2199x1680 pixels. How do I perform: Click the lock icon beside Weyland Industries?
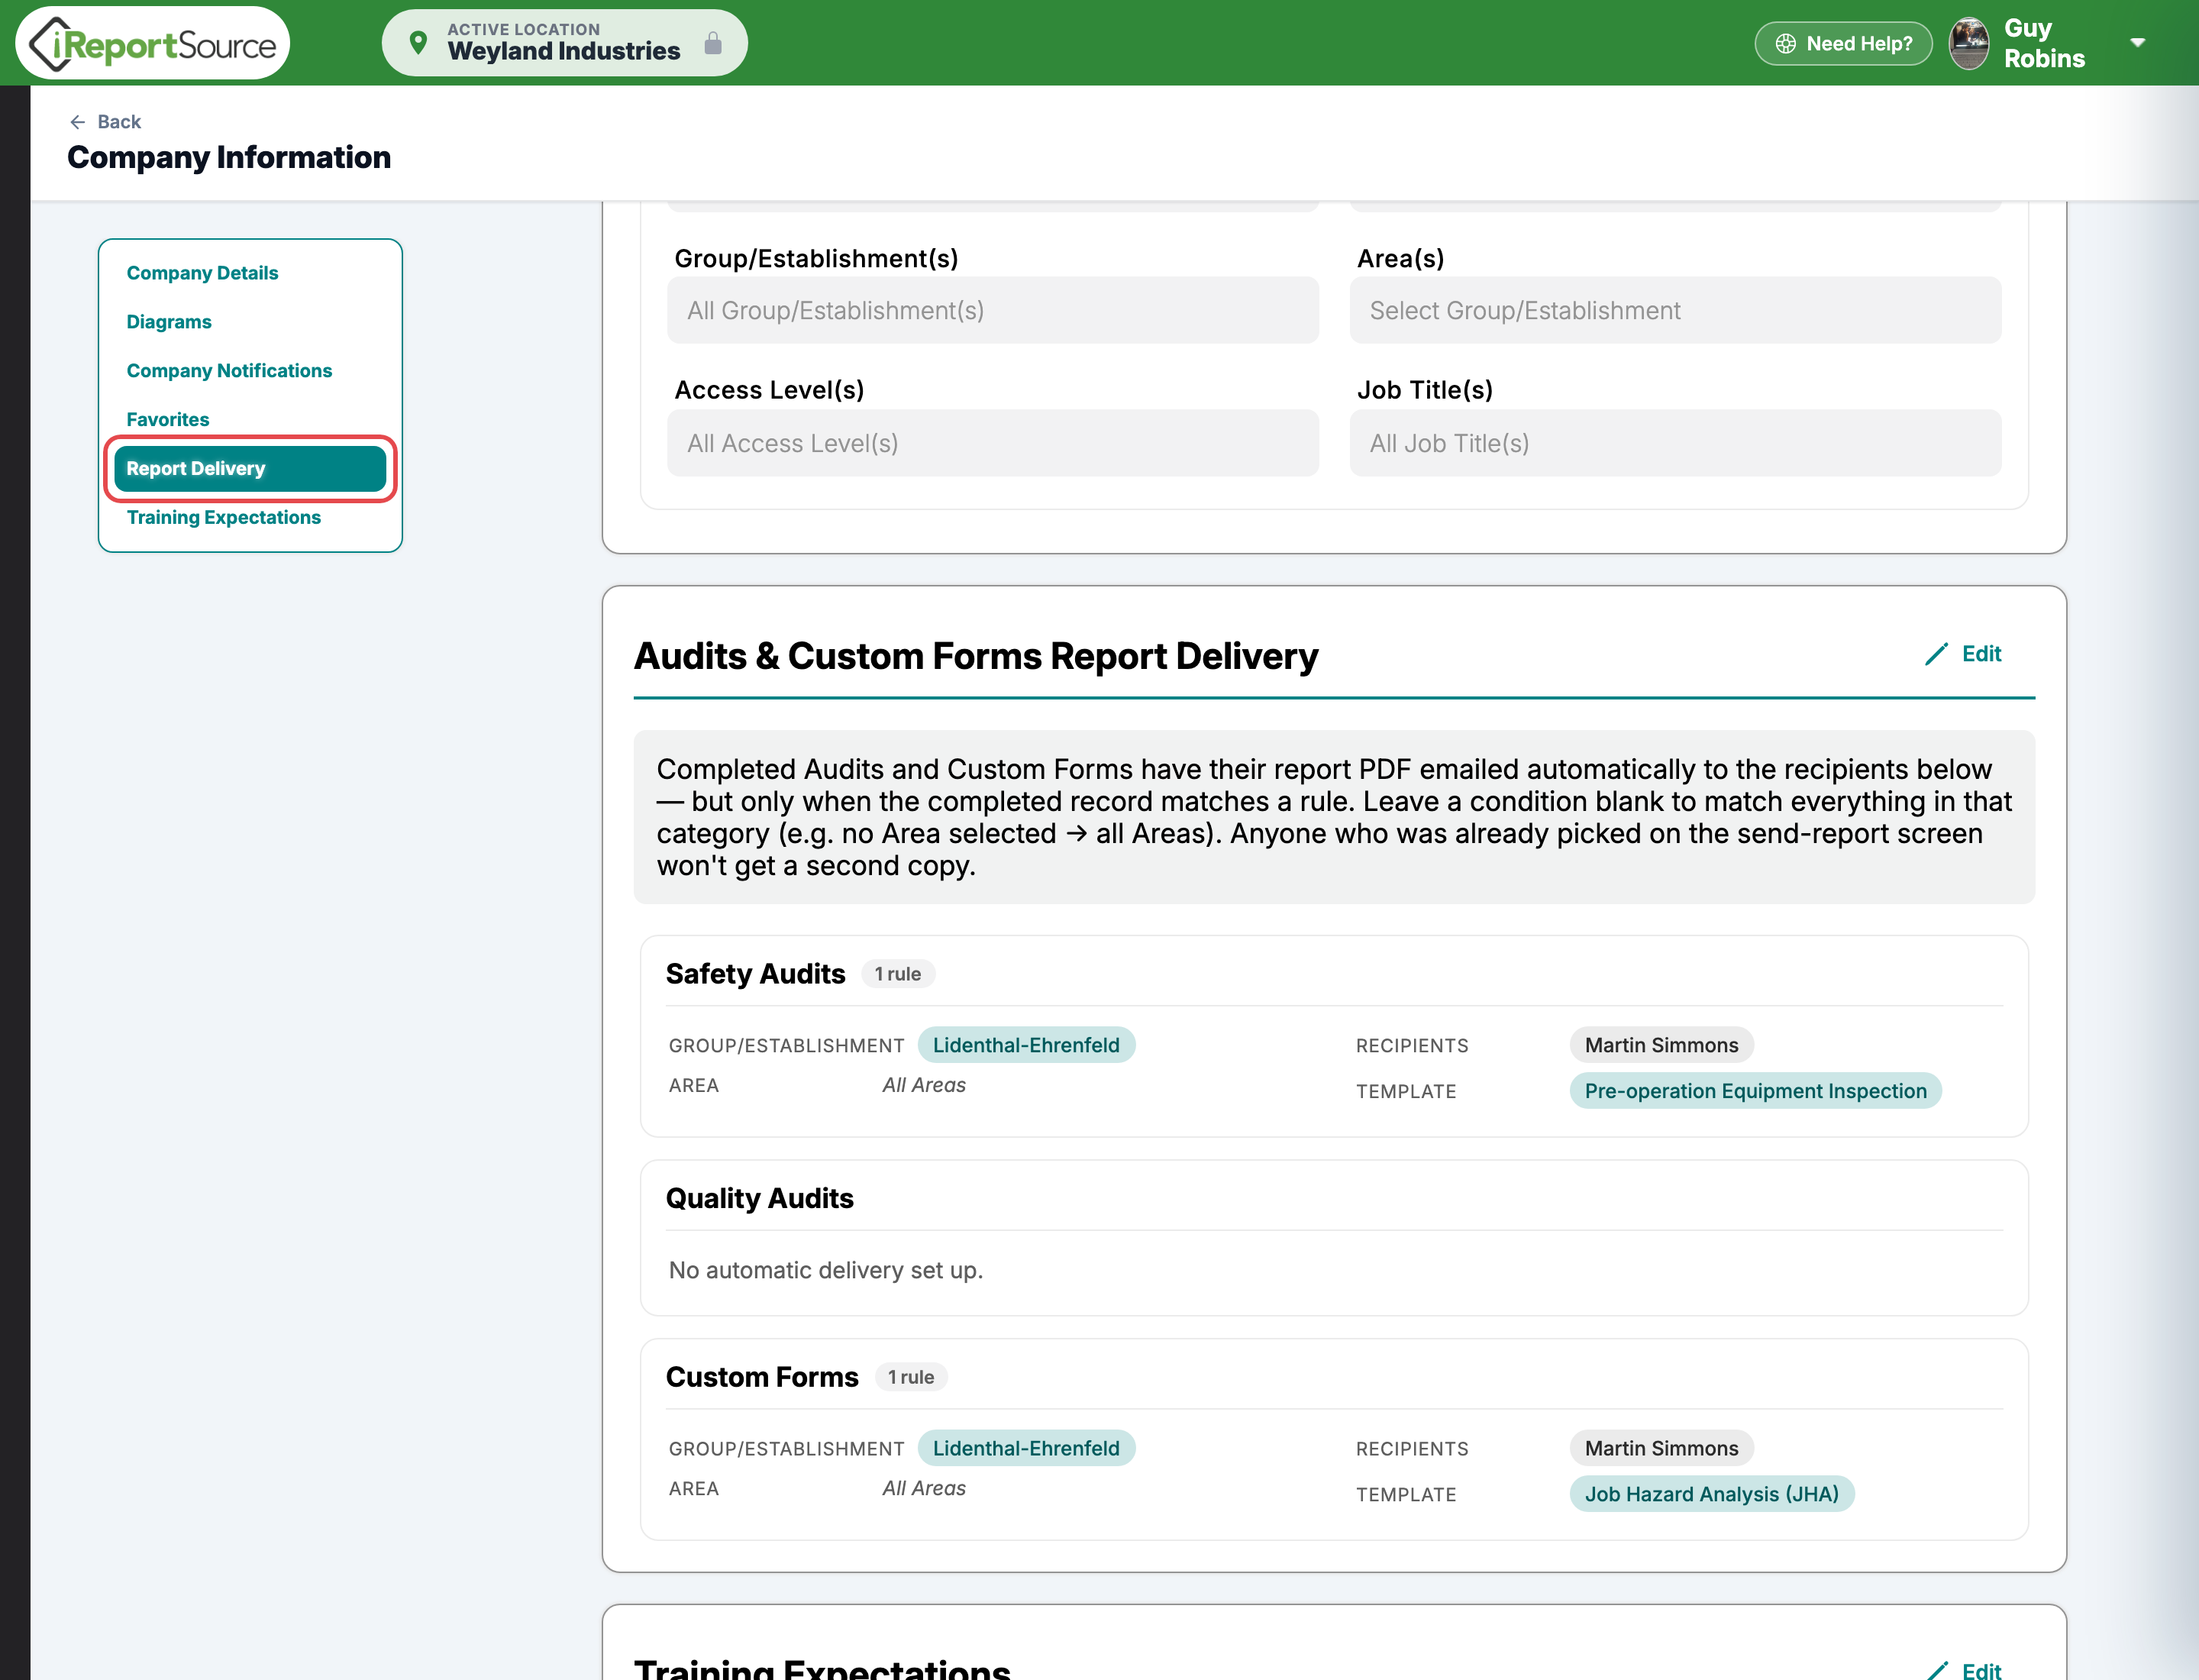tap(713, 43)
